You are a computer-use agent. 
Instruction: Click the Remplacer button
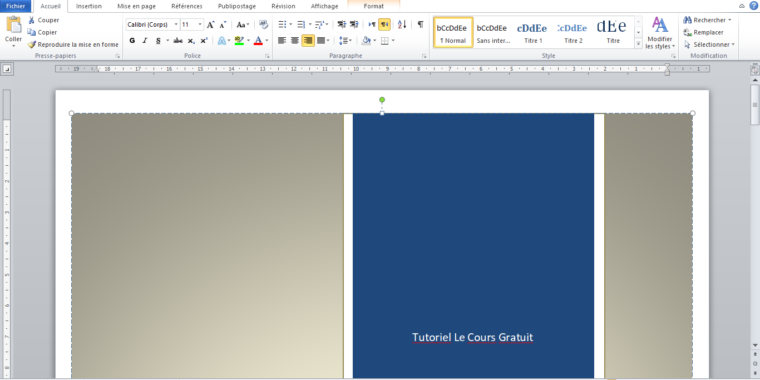(x=704, y=32)
